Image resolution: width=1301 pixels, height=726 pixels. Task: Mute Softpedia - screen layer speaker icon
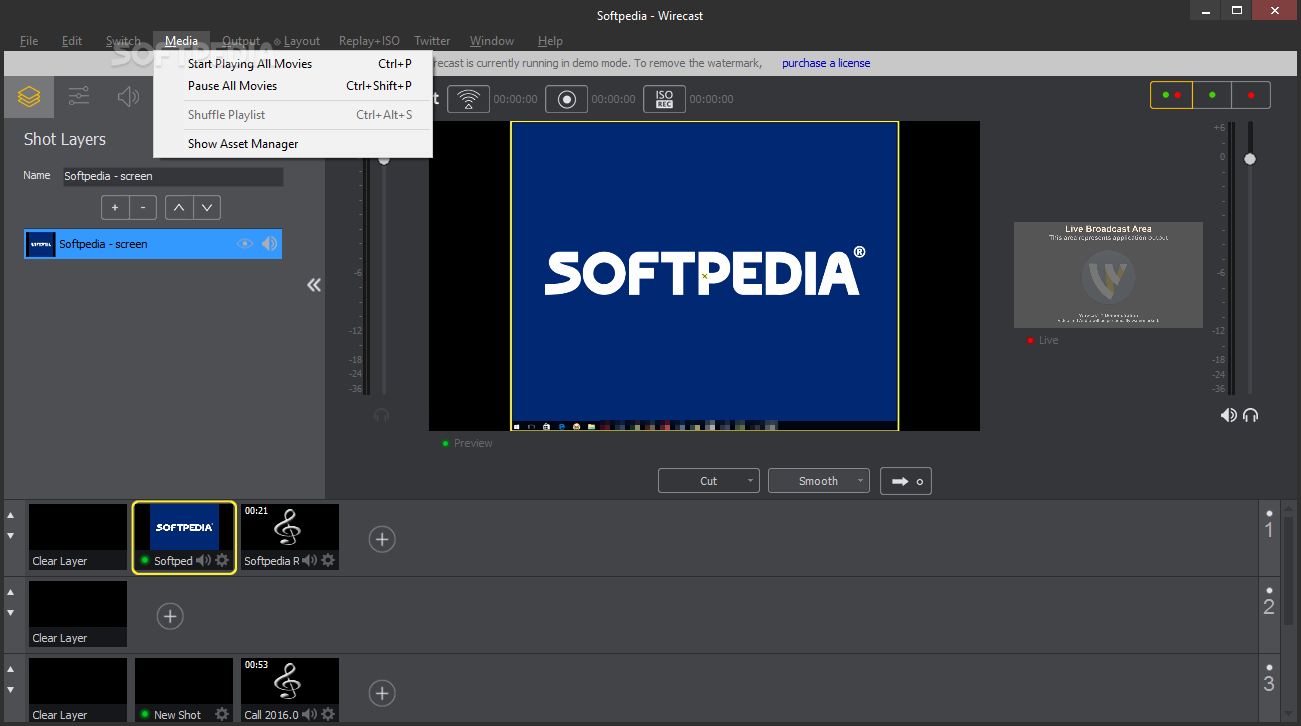270,244
